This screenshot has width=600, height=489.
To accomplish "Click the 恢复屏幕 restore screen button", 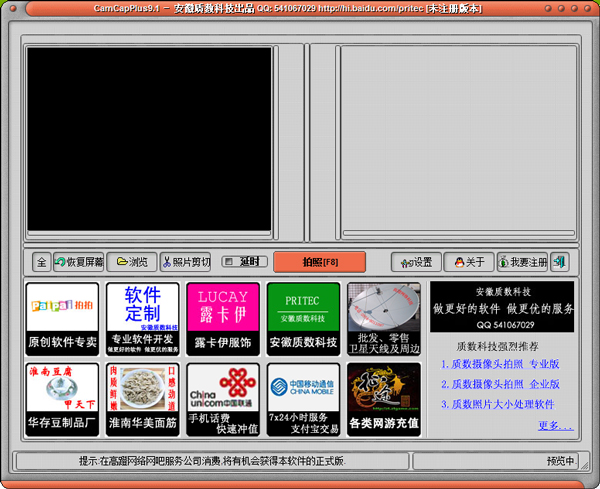I will click(x=79, y=262).
